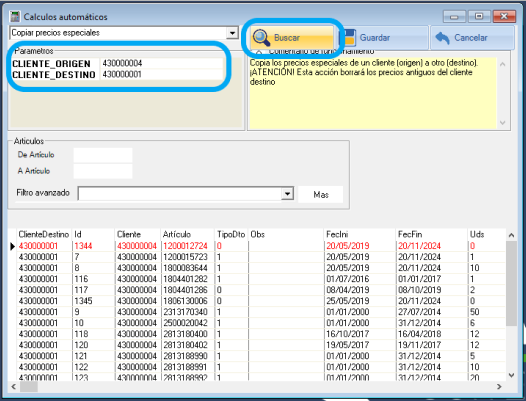526x401 pixels.
Task: Click the Filtro avanzado combo box
Action: click(x=186, y=194)
